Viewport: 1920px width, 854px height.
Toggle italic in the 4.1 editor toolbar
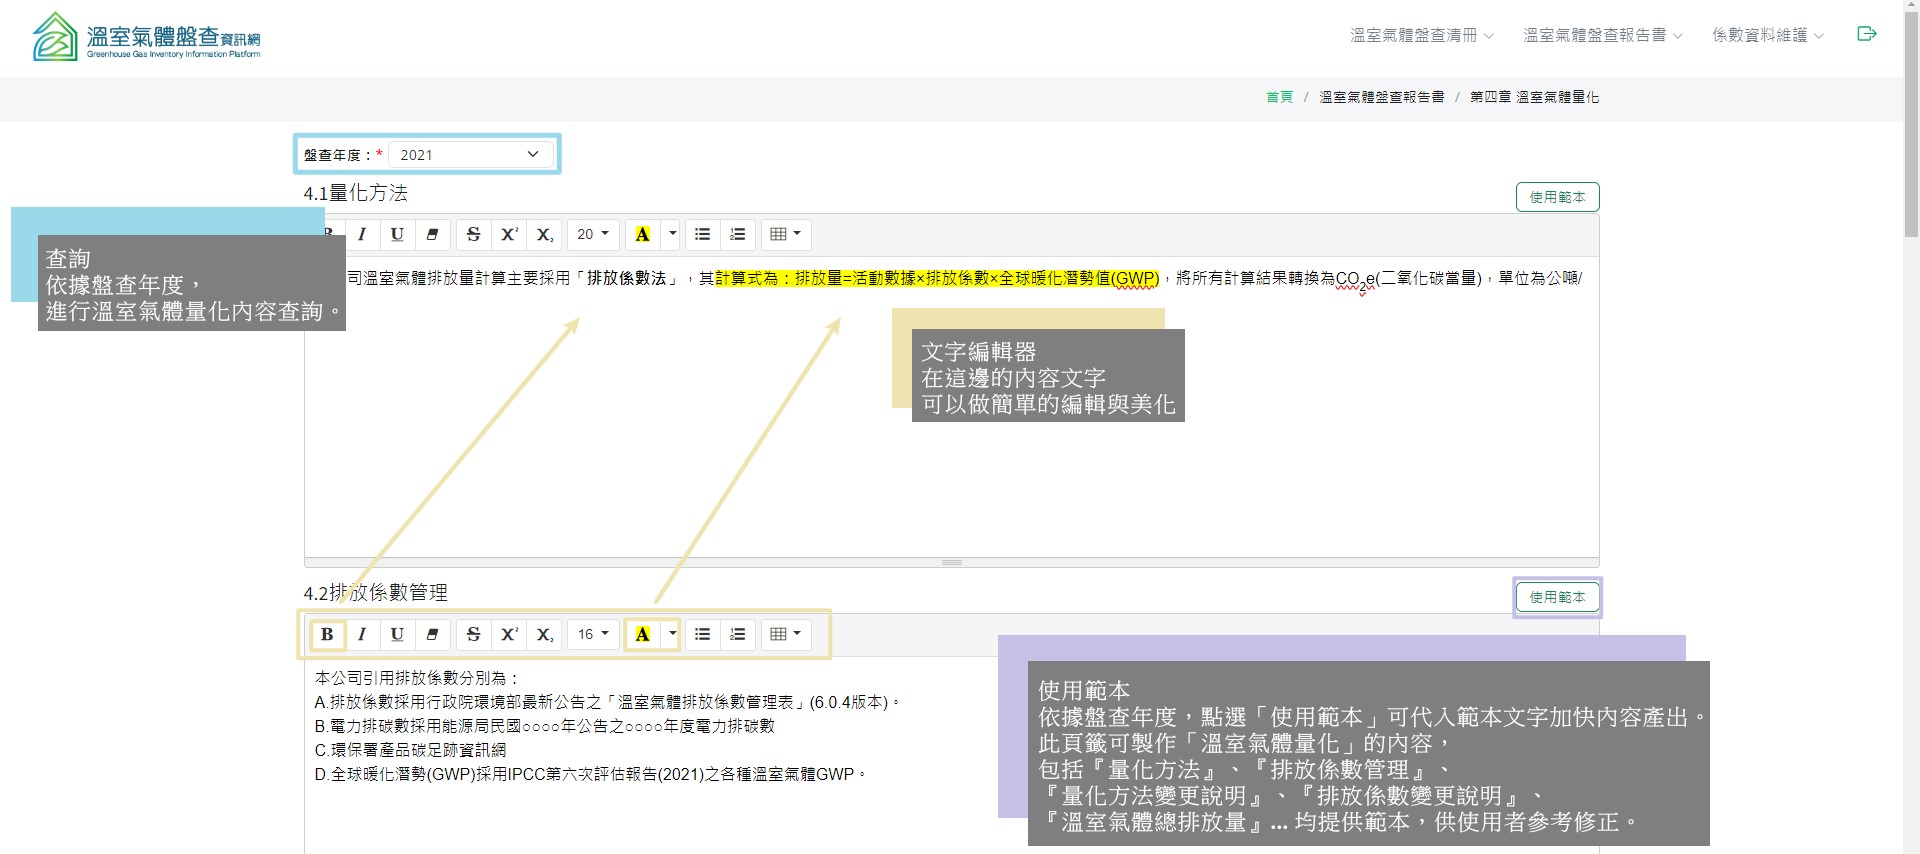pos(362,234)
